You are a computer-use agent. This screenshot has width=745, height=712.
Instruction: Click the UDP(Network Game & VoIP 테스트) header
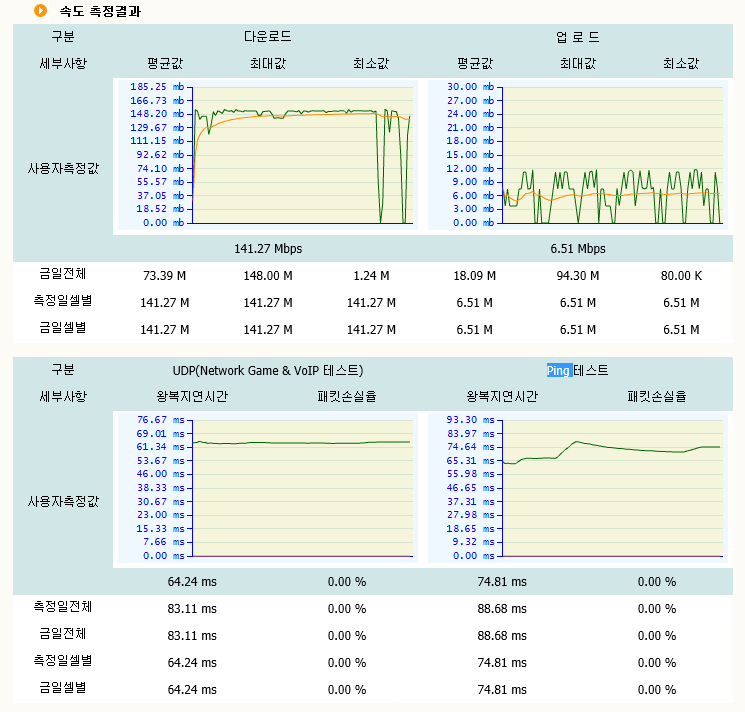pos(267,370)
